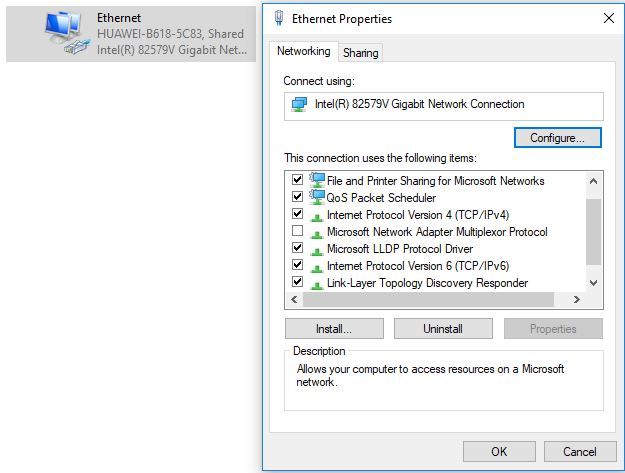This screenshot has height=473, width=625.
Task: Click the LLDP Protocol Driver icon
Action: point(317,251)
